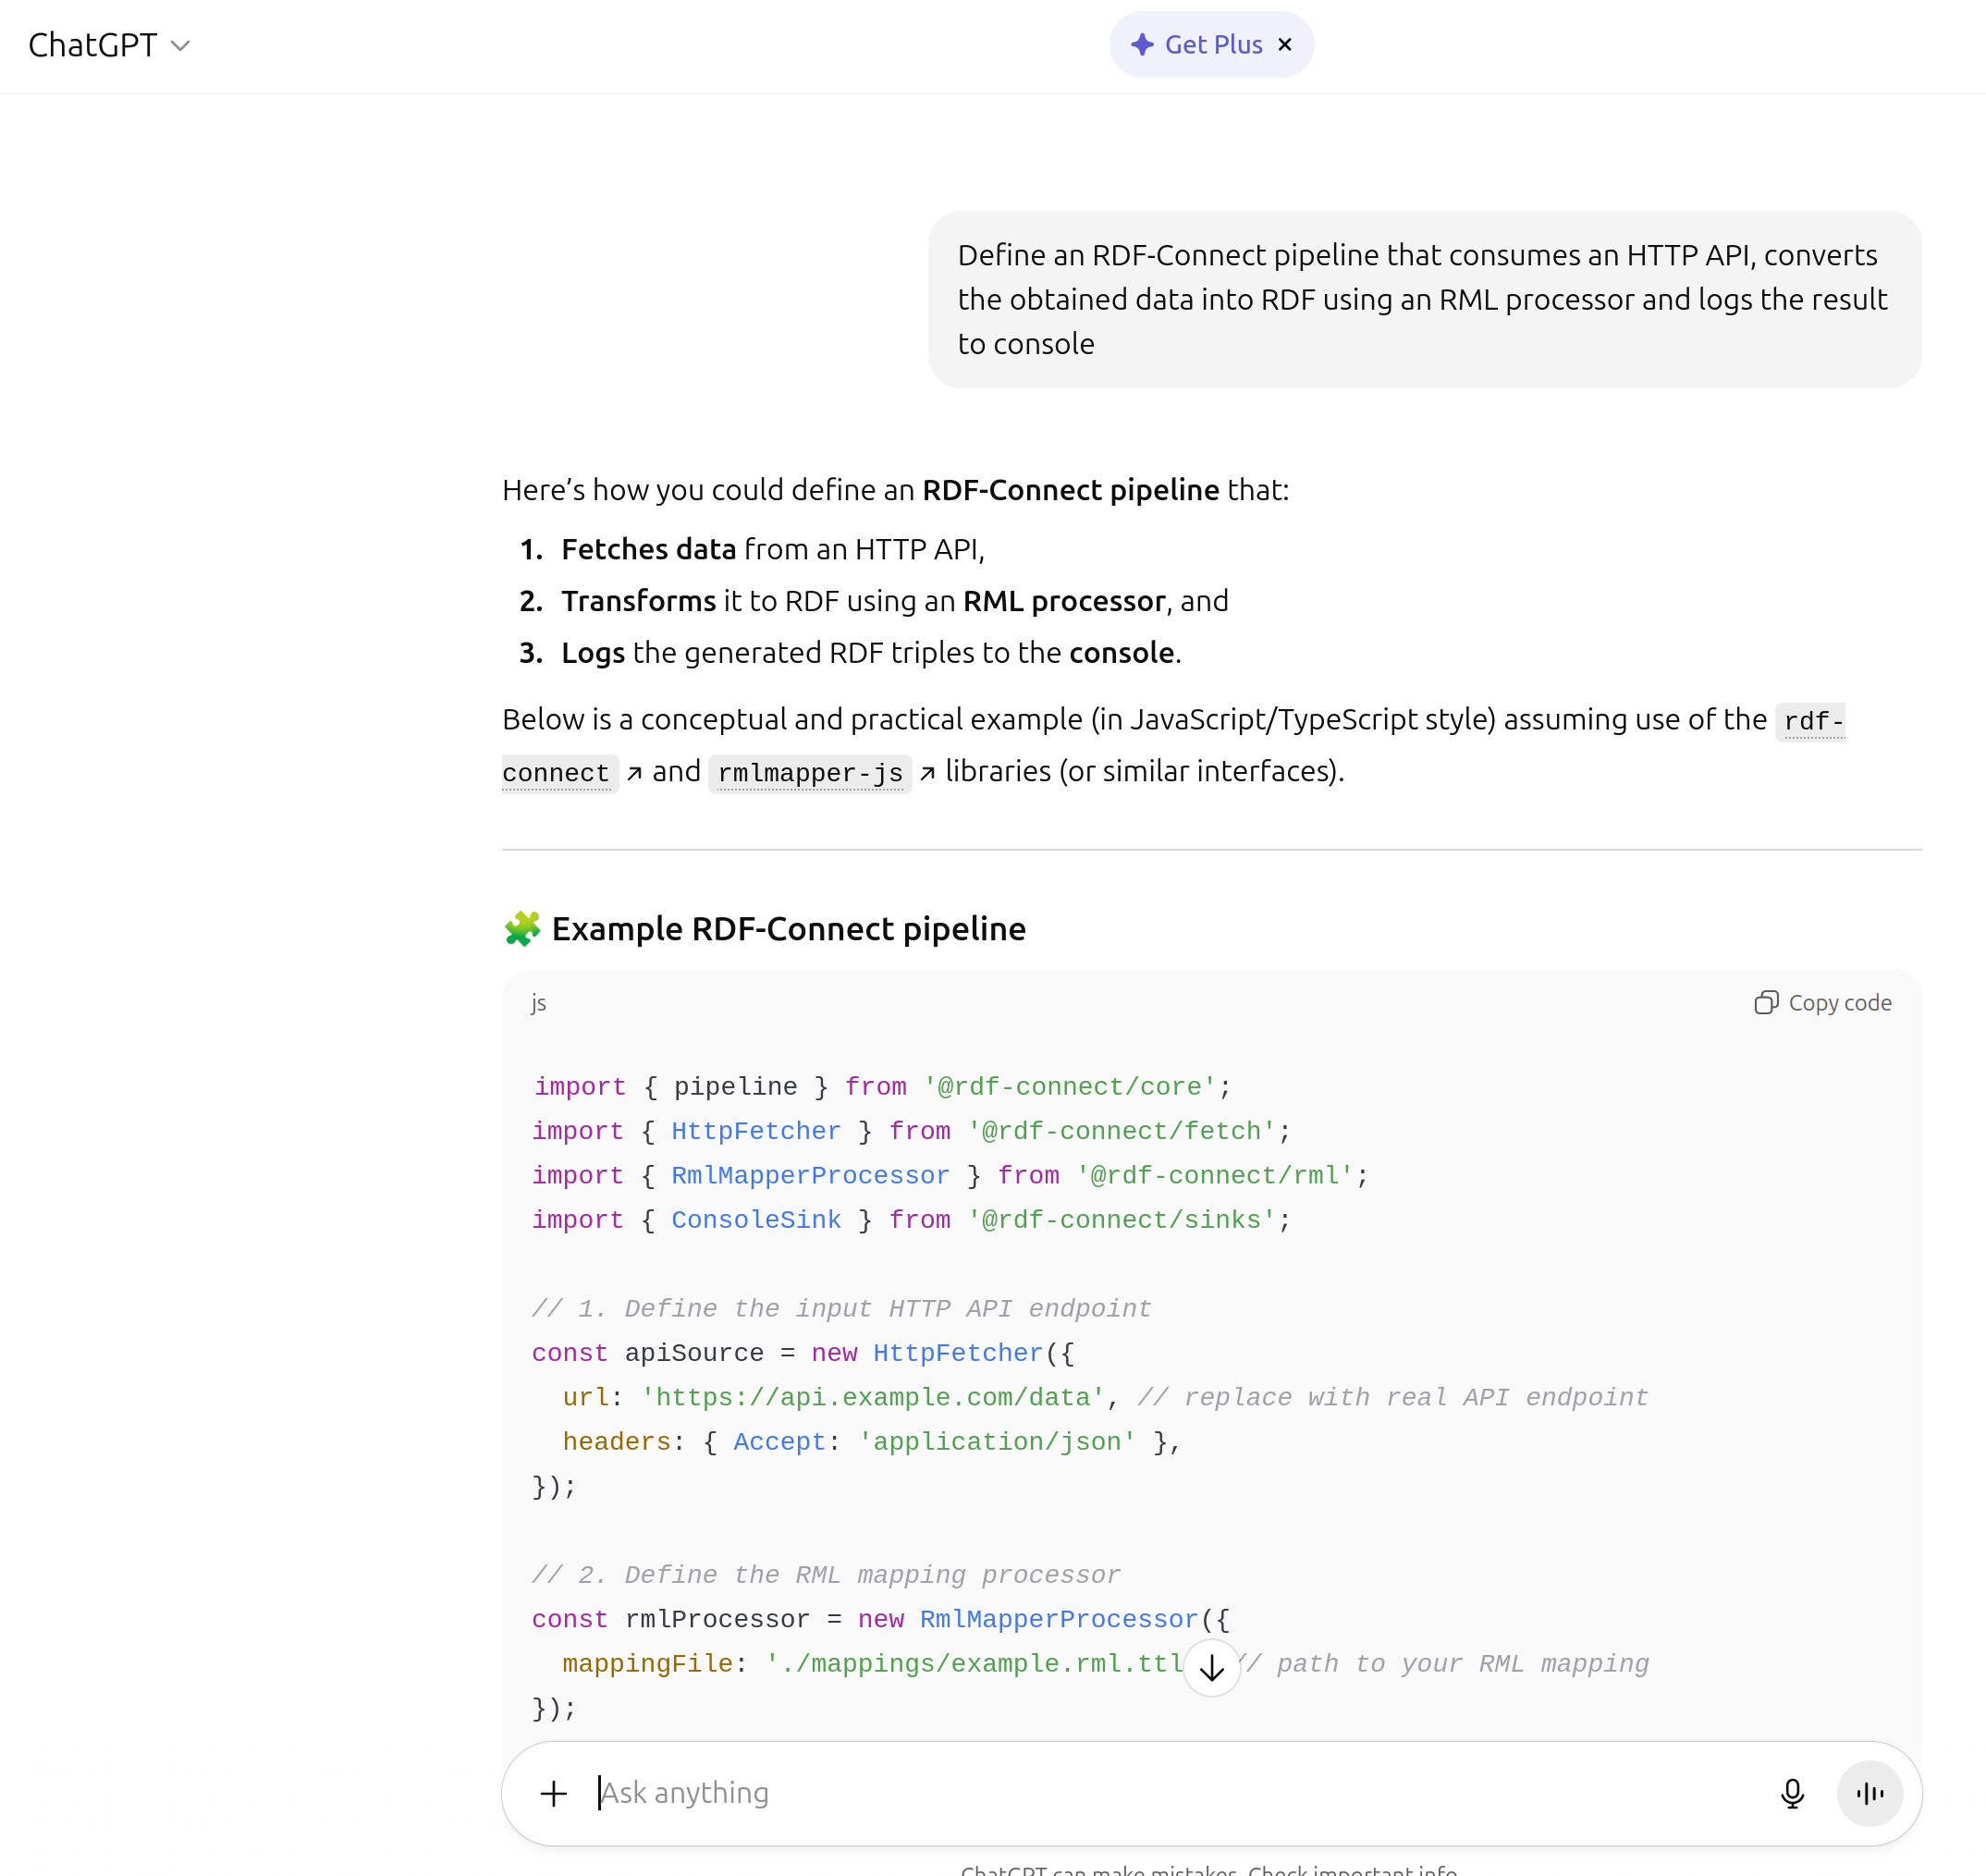Open the rdf-connect library link
This screenshot has width=1986, height=1876.
tap(558, 772)
